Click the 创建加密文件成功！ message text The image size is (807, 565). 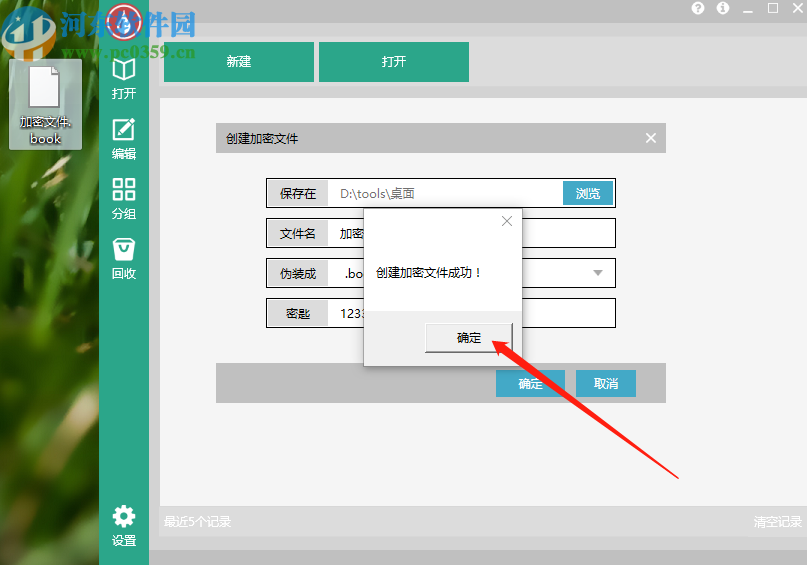coord(428,273)
